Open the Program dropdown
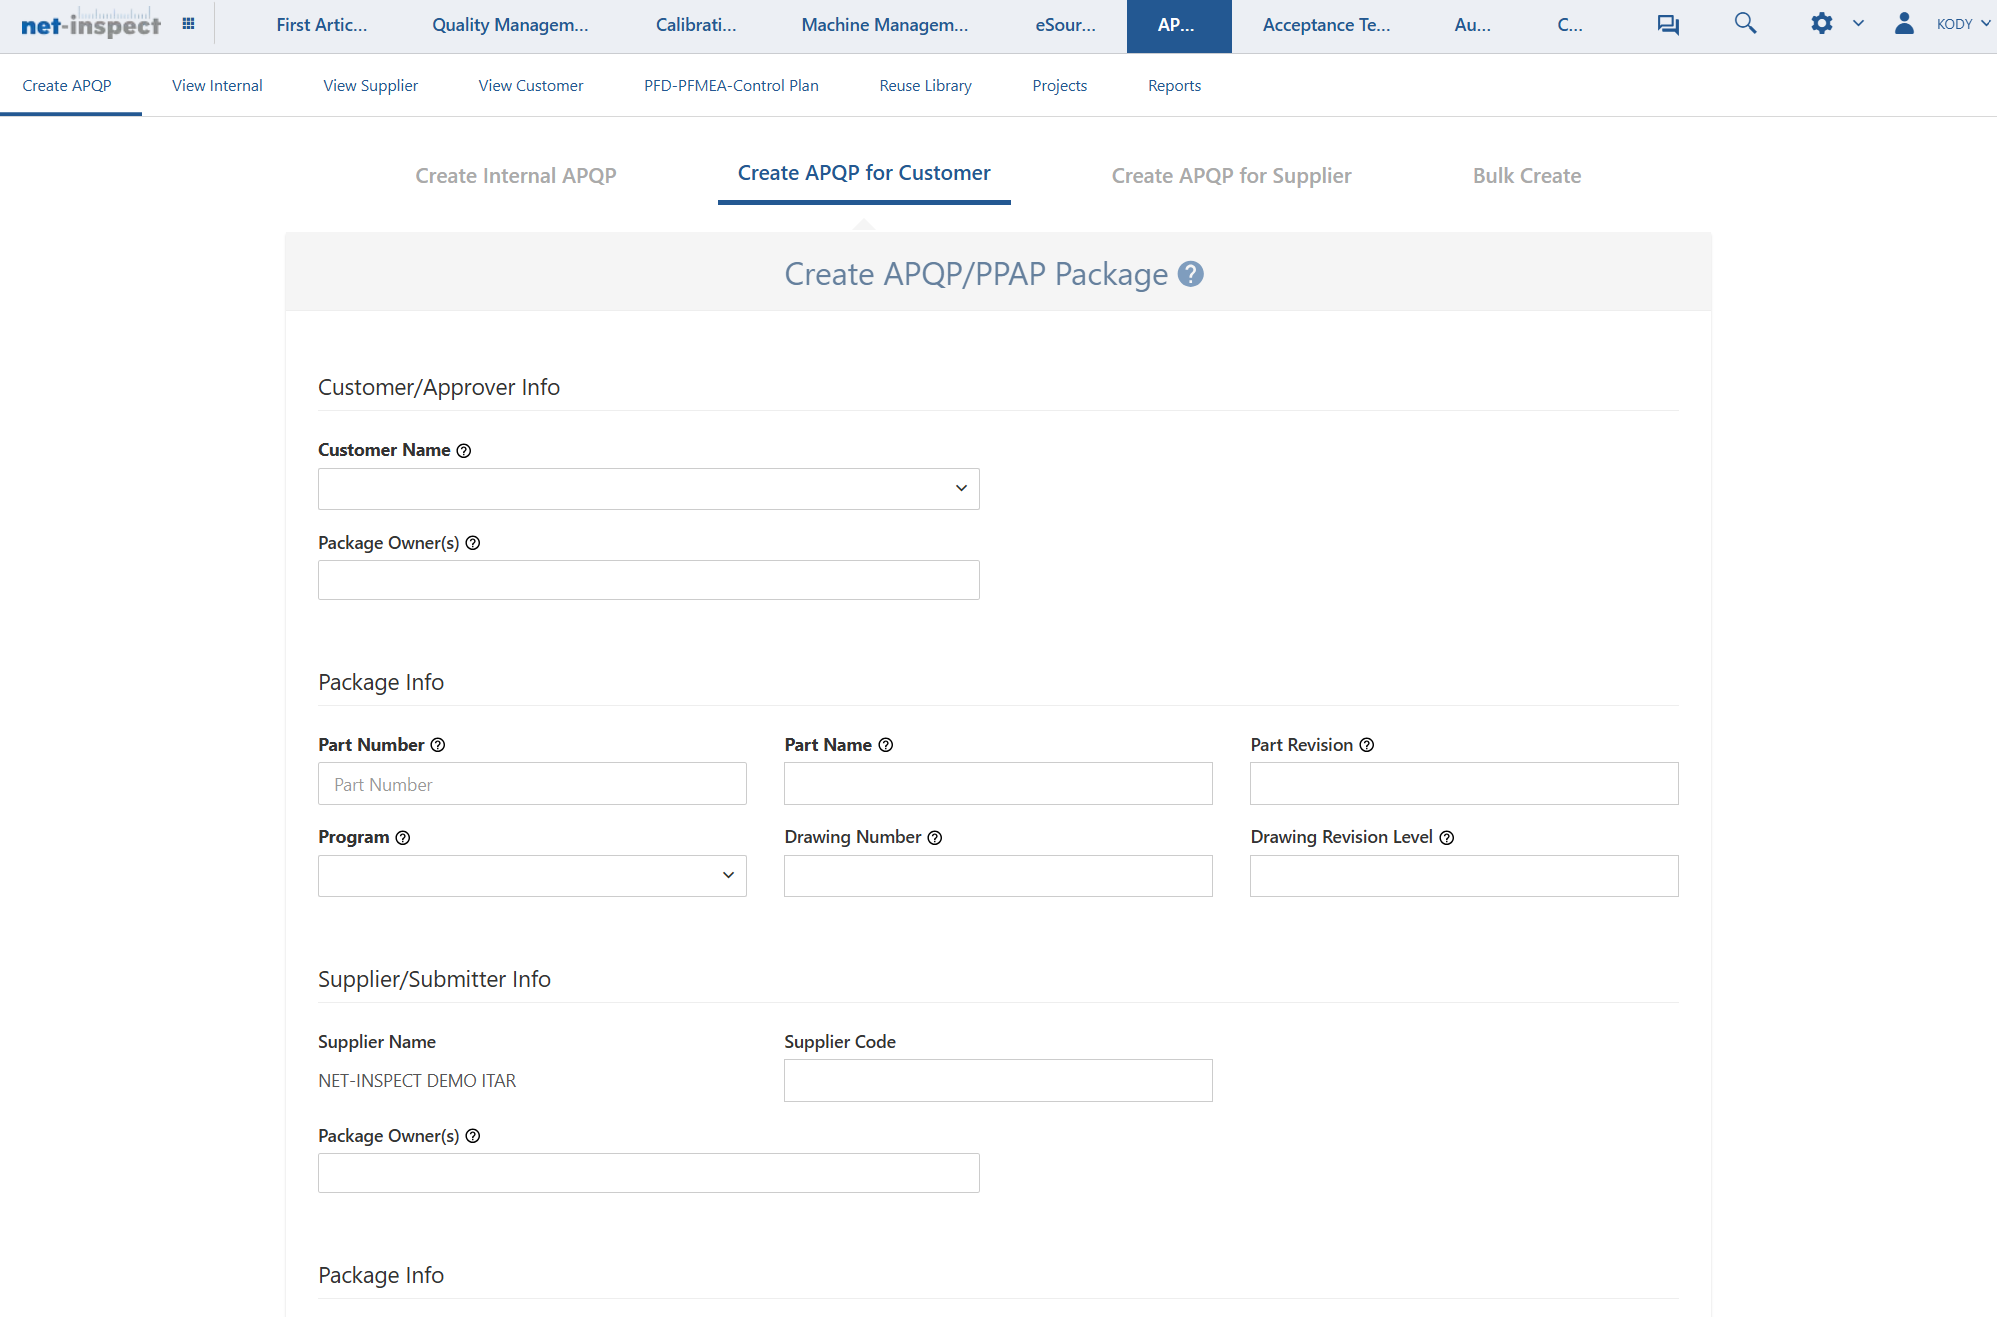This screenshot has width=1997, height=1317. [532, 876]
